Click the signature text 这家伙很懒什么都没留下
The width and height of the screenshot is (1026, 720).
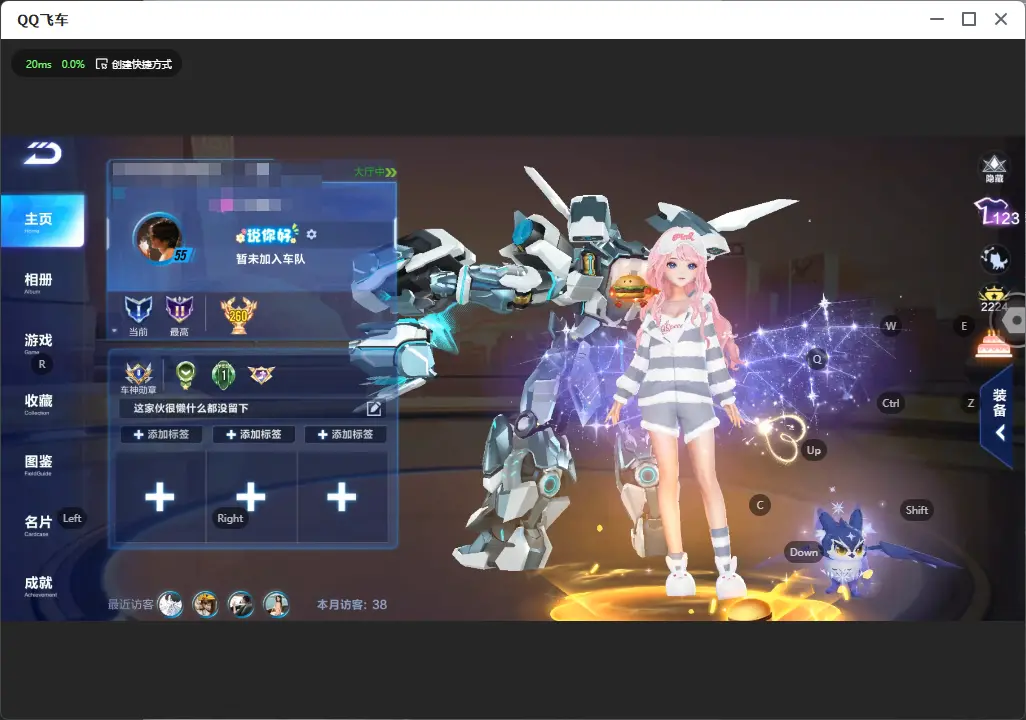(x=191, y=408)
